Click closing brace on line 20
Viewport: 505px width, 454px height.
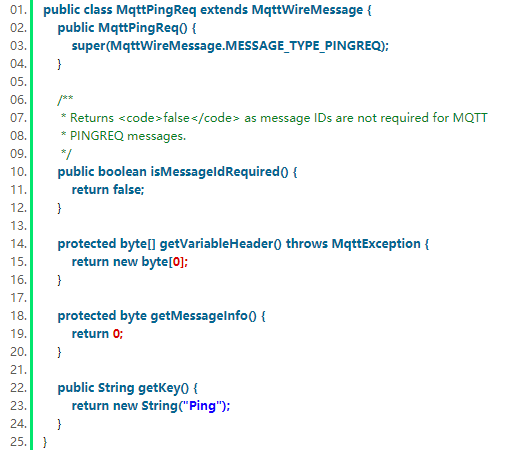tap(60, 352)
